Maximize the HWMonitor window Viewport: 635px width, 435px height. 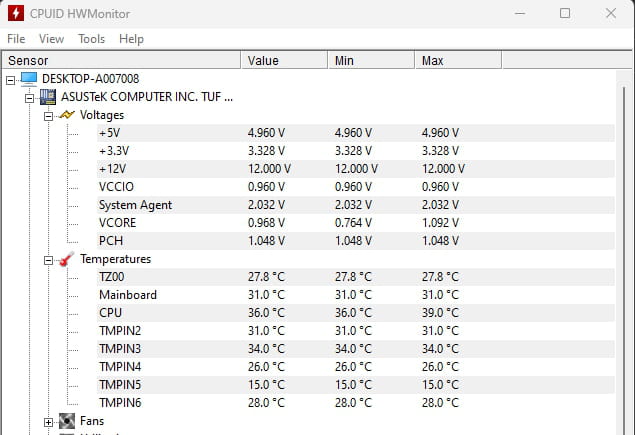point(565,13)
